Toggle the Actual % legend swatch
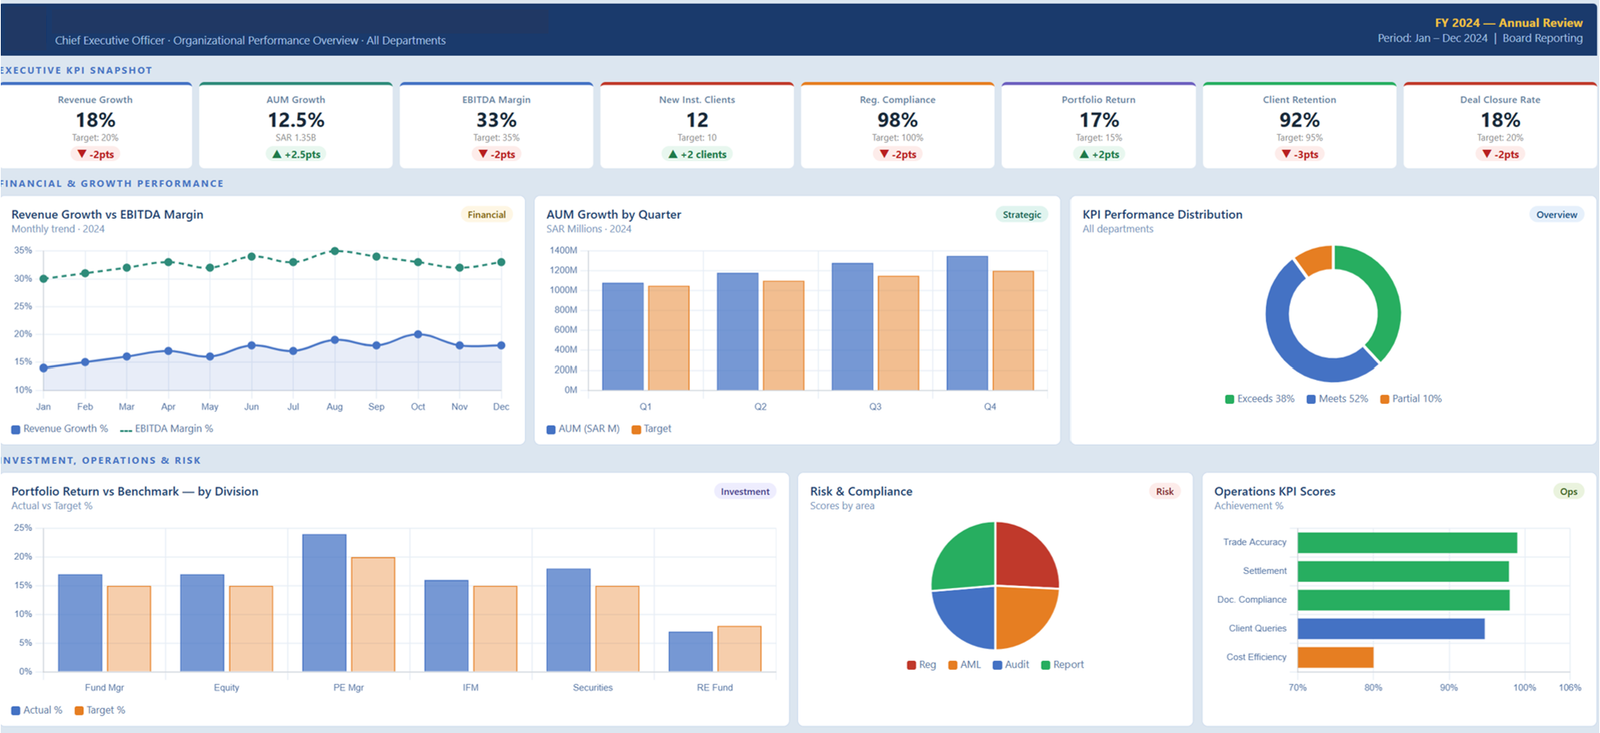This screenshot has width=1600, height=733. [16, 711]
